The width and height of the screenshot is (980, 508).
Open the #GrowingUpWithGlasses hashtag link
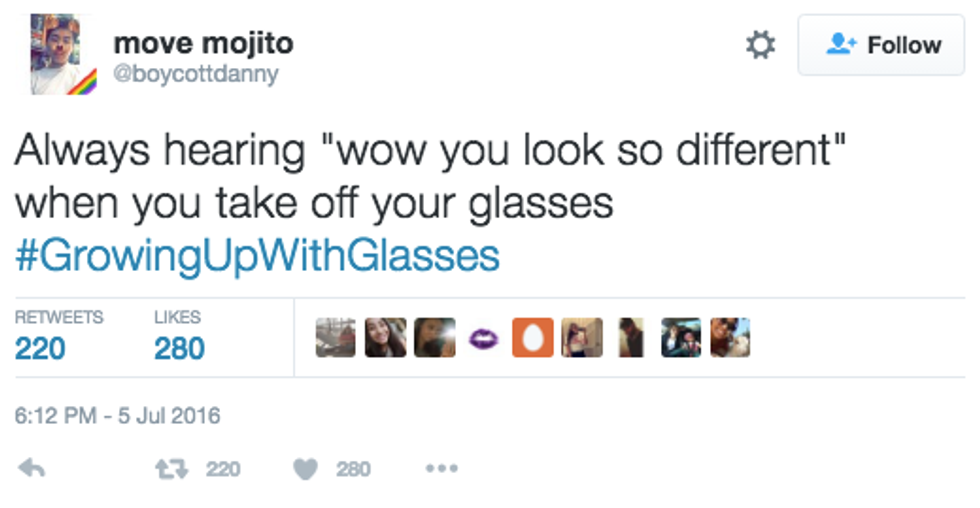click(257, 256)
